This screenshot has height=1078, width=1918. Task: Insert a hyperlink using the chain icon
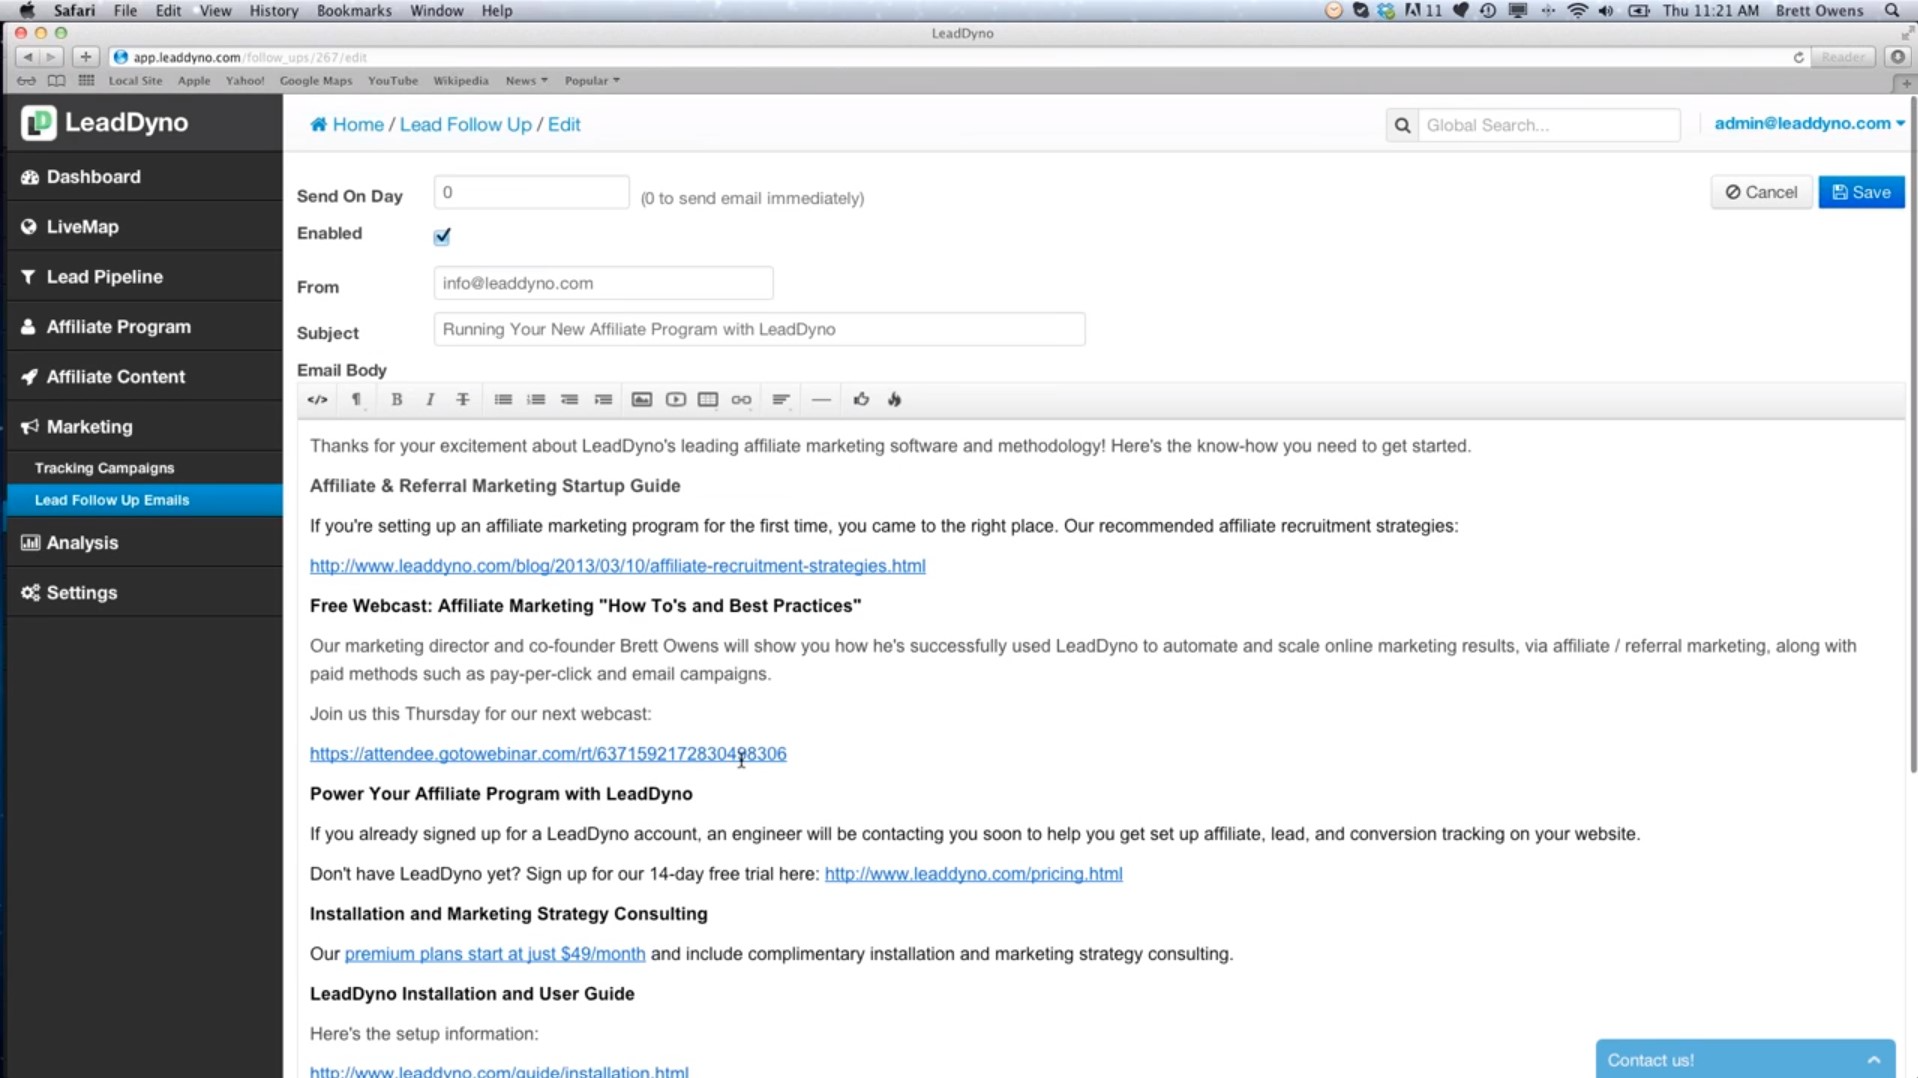[x=741, y=400]
